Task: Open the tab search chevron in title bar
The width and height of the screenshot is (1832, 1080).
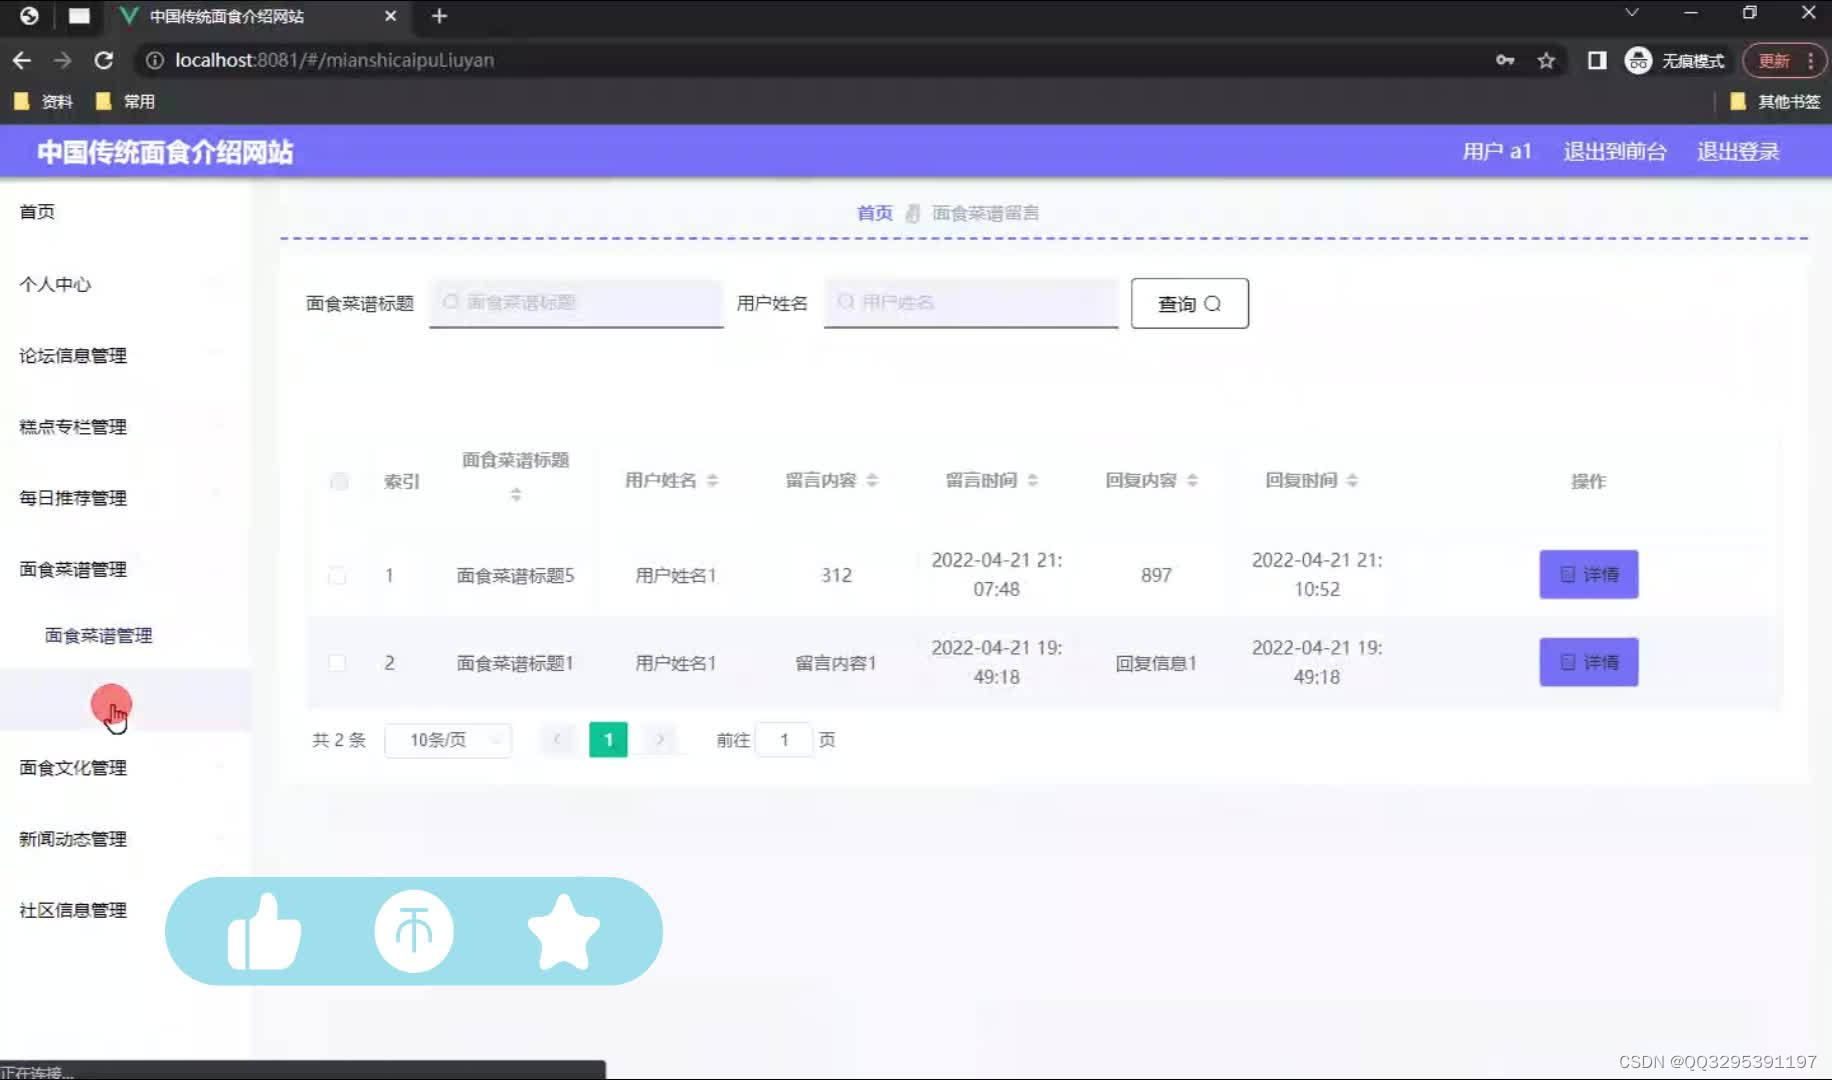Action: point(1632,13)
